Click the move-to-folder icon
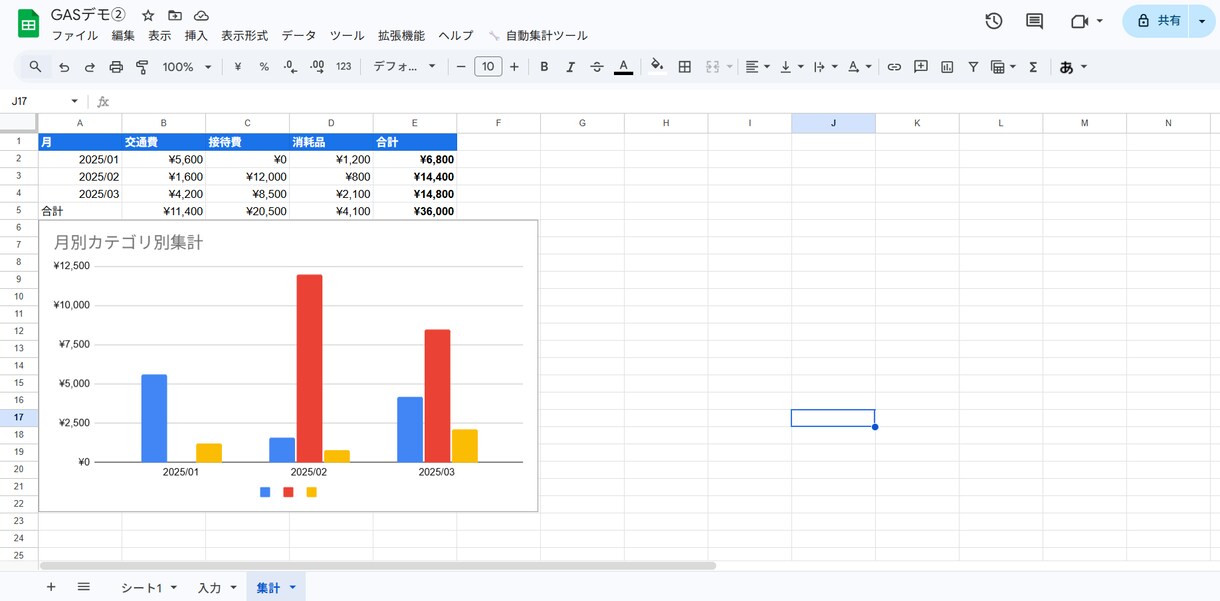 coord(175,16)
